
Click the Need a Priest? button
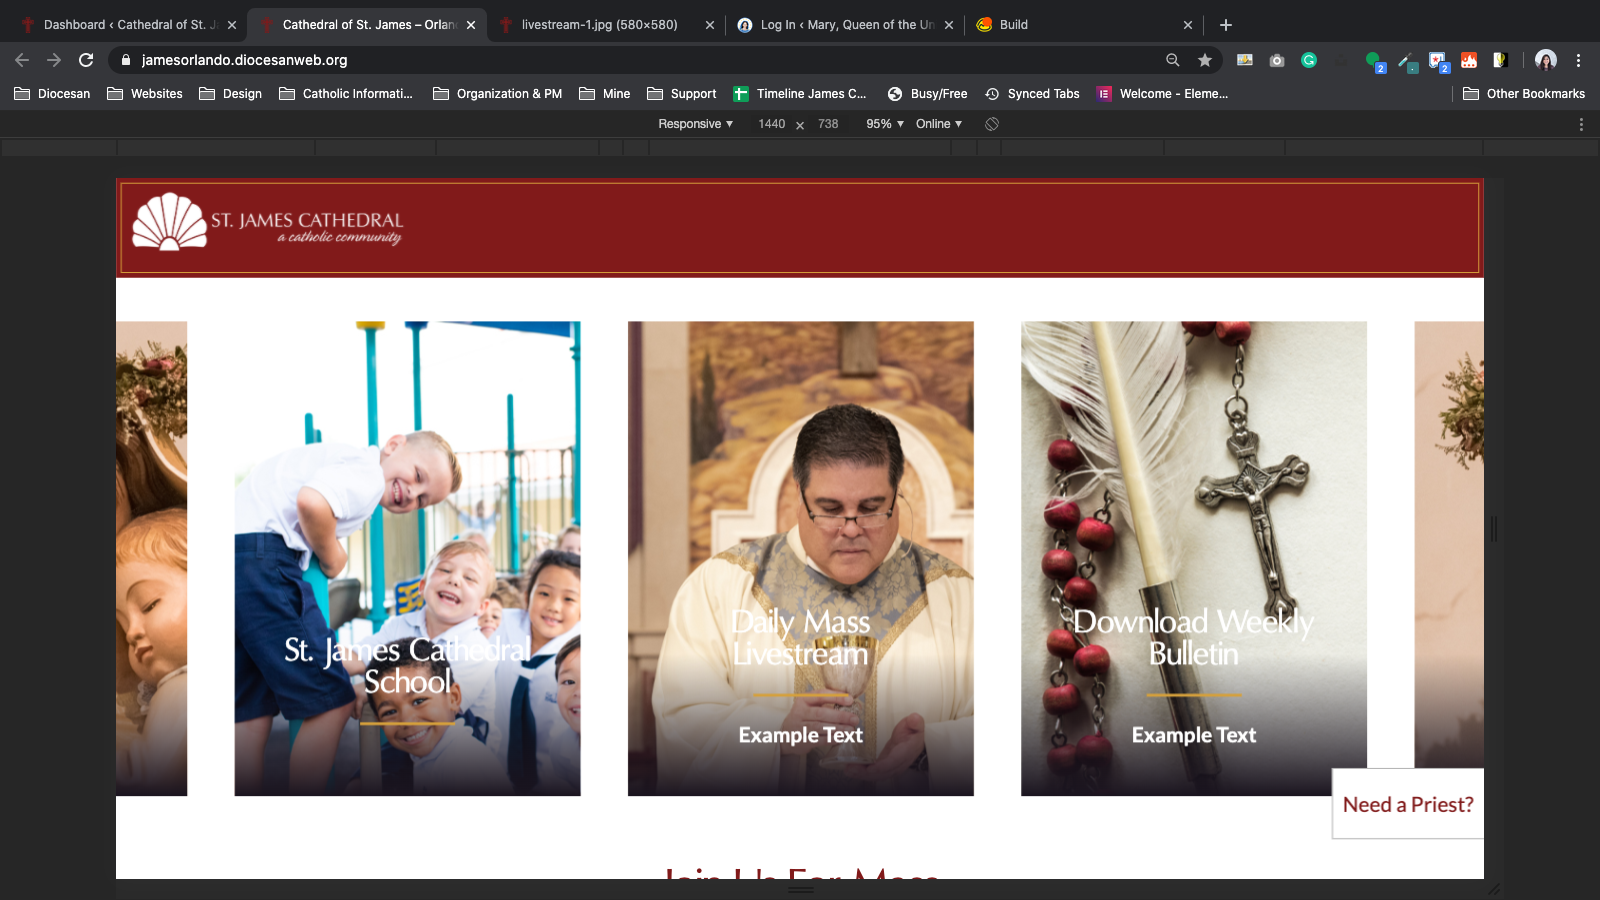click(1408, 805)
